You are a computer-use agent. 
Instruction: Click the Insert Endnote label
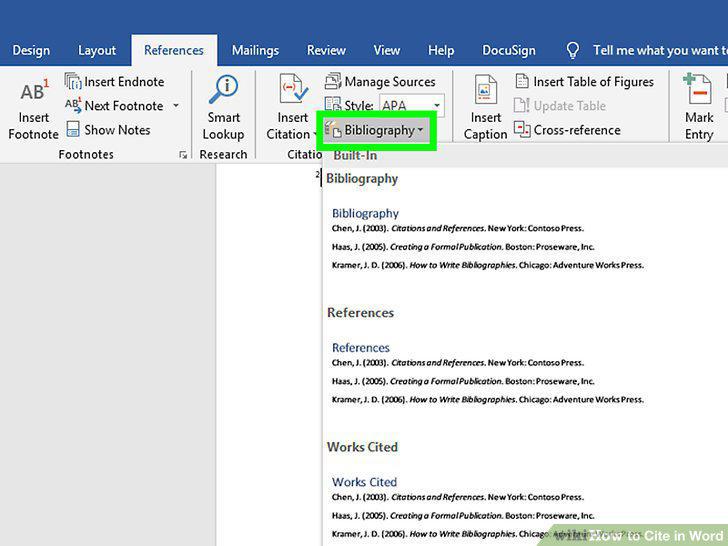[x=124, y=82]
